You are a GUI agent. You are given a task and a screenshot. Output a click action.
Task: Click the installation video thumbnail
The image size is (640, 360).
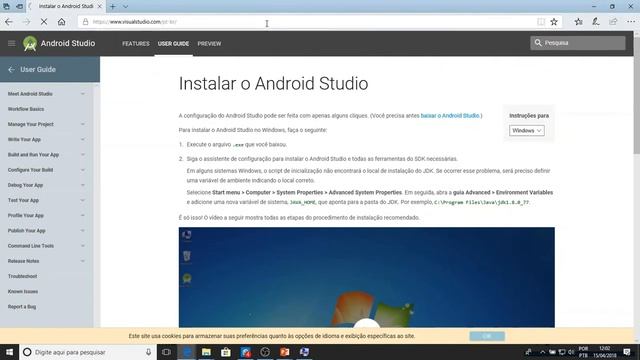click(367, 277)
